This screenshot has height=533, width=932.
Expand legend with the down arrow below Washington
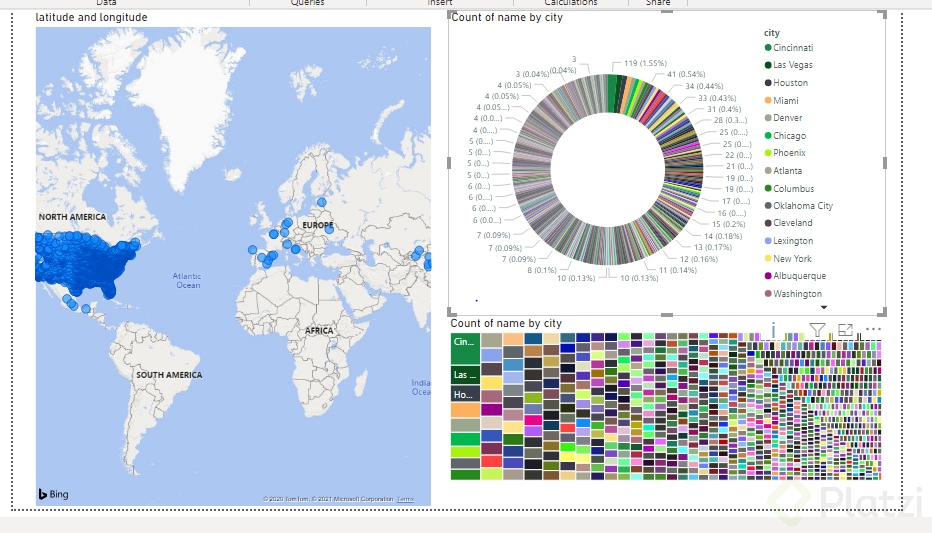coord(824,307)
